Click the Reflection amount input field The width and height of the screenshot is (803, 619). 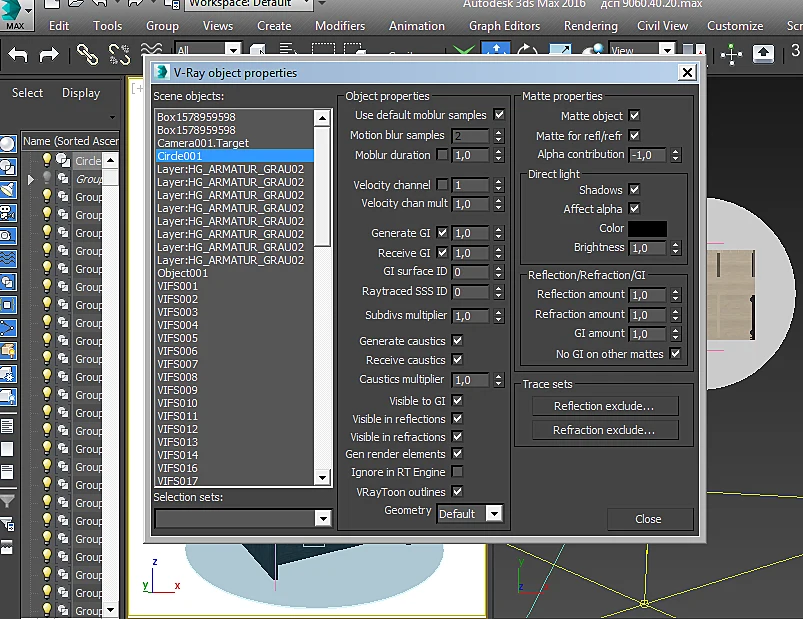point(648,295)
